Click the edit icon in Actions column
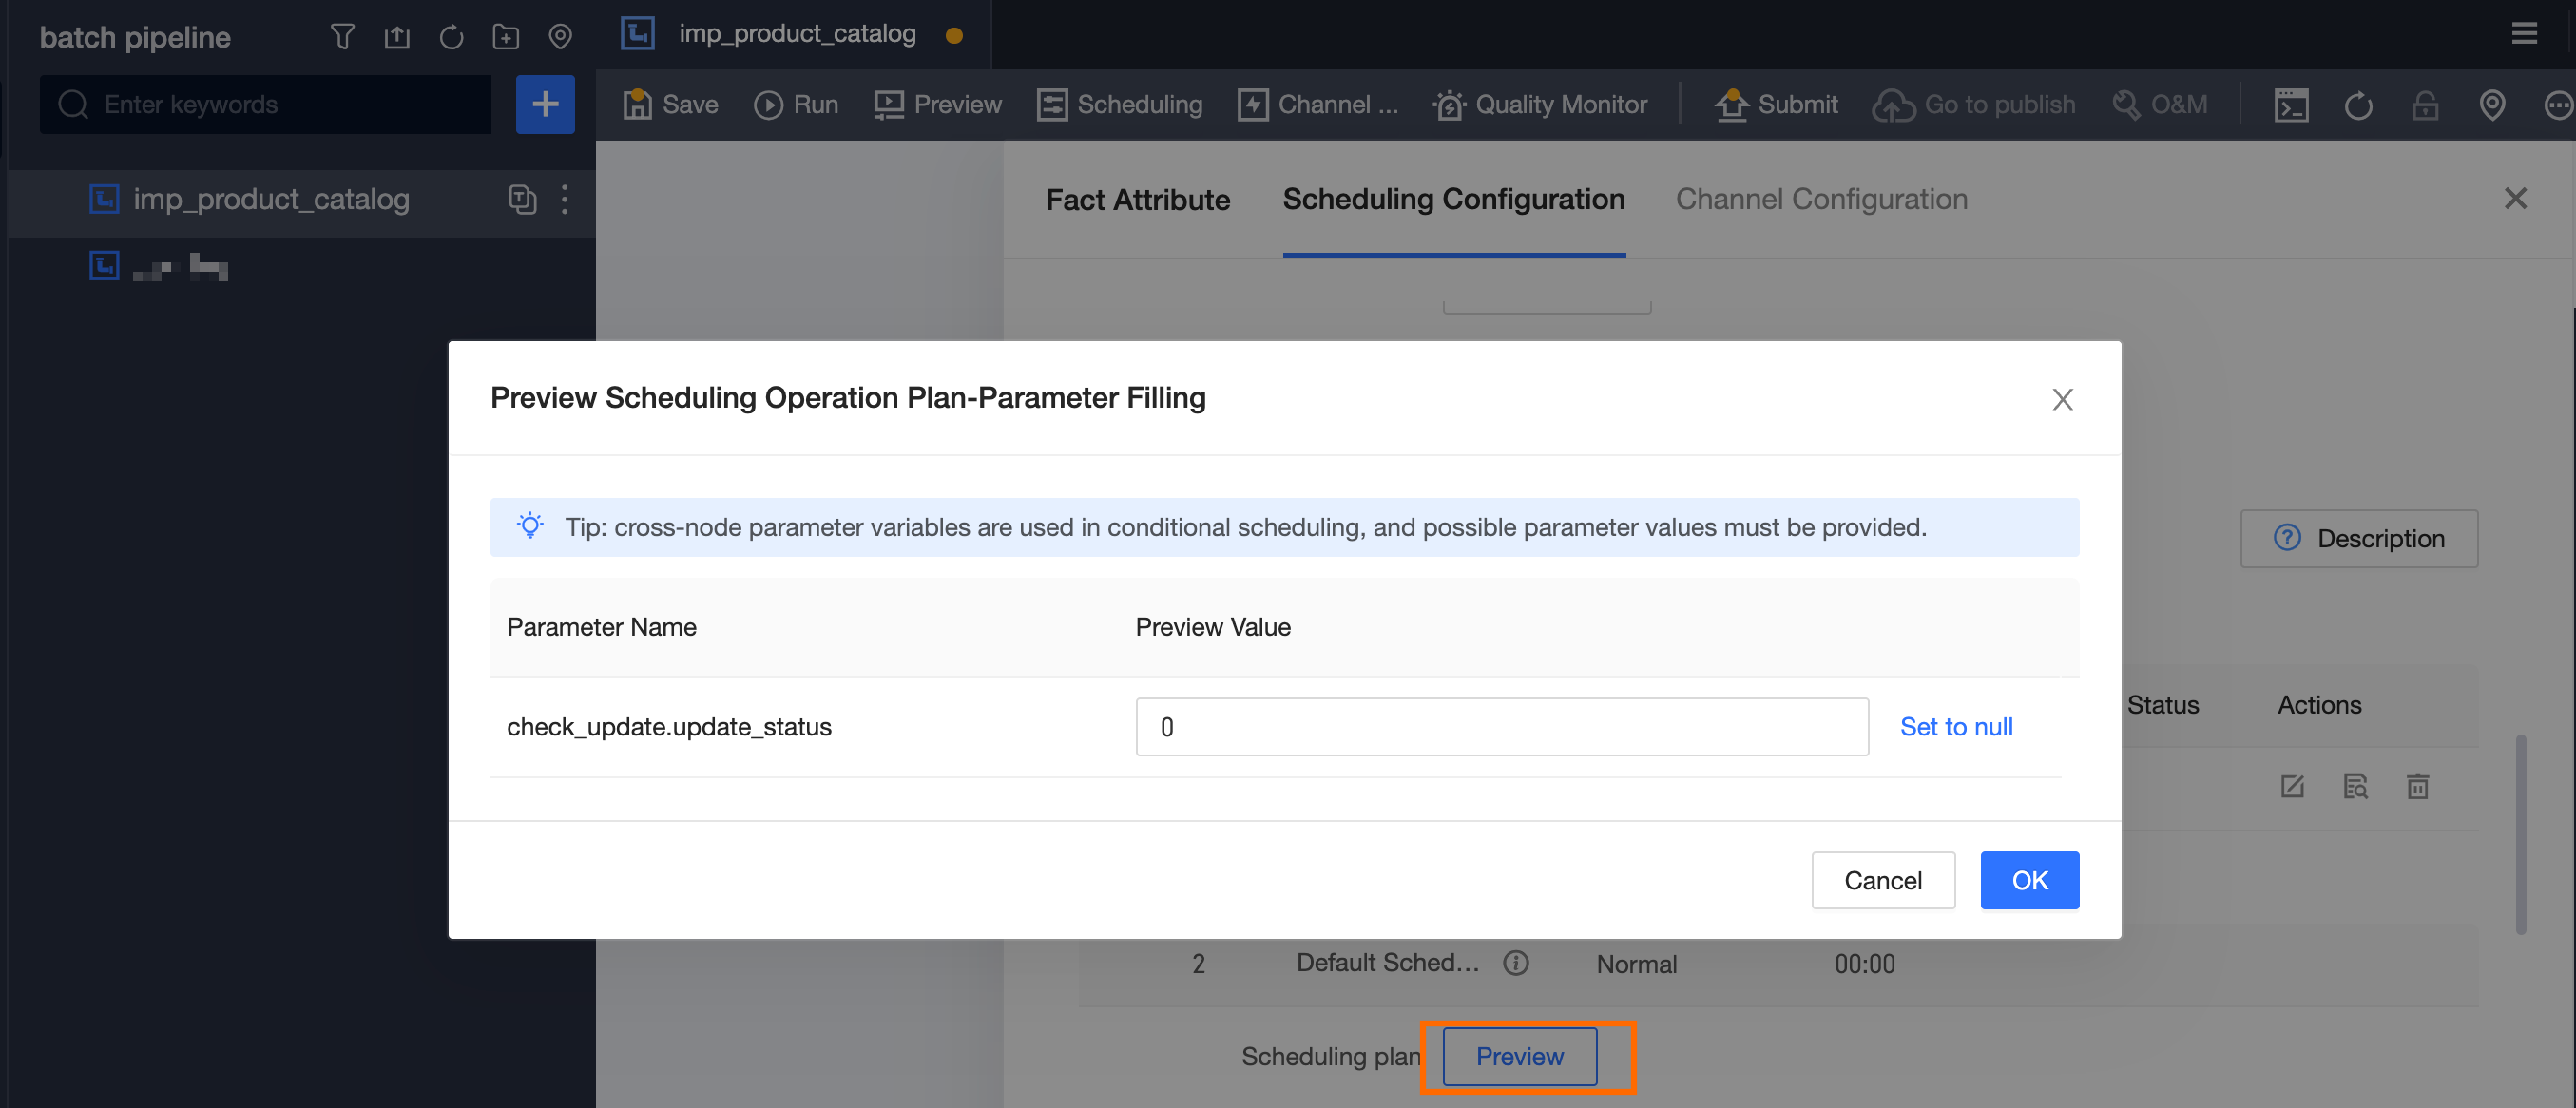The width and height of the screenshot is (2576, 1108). click(x=2292, y=786)
